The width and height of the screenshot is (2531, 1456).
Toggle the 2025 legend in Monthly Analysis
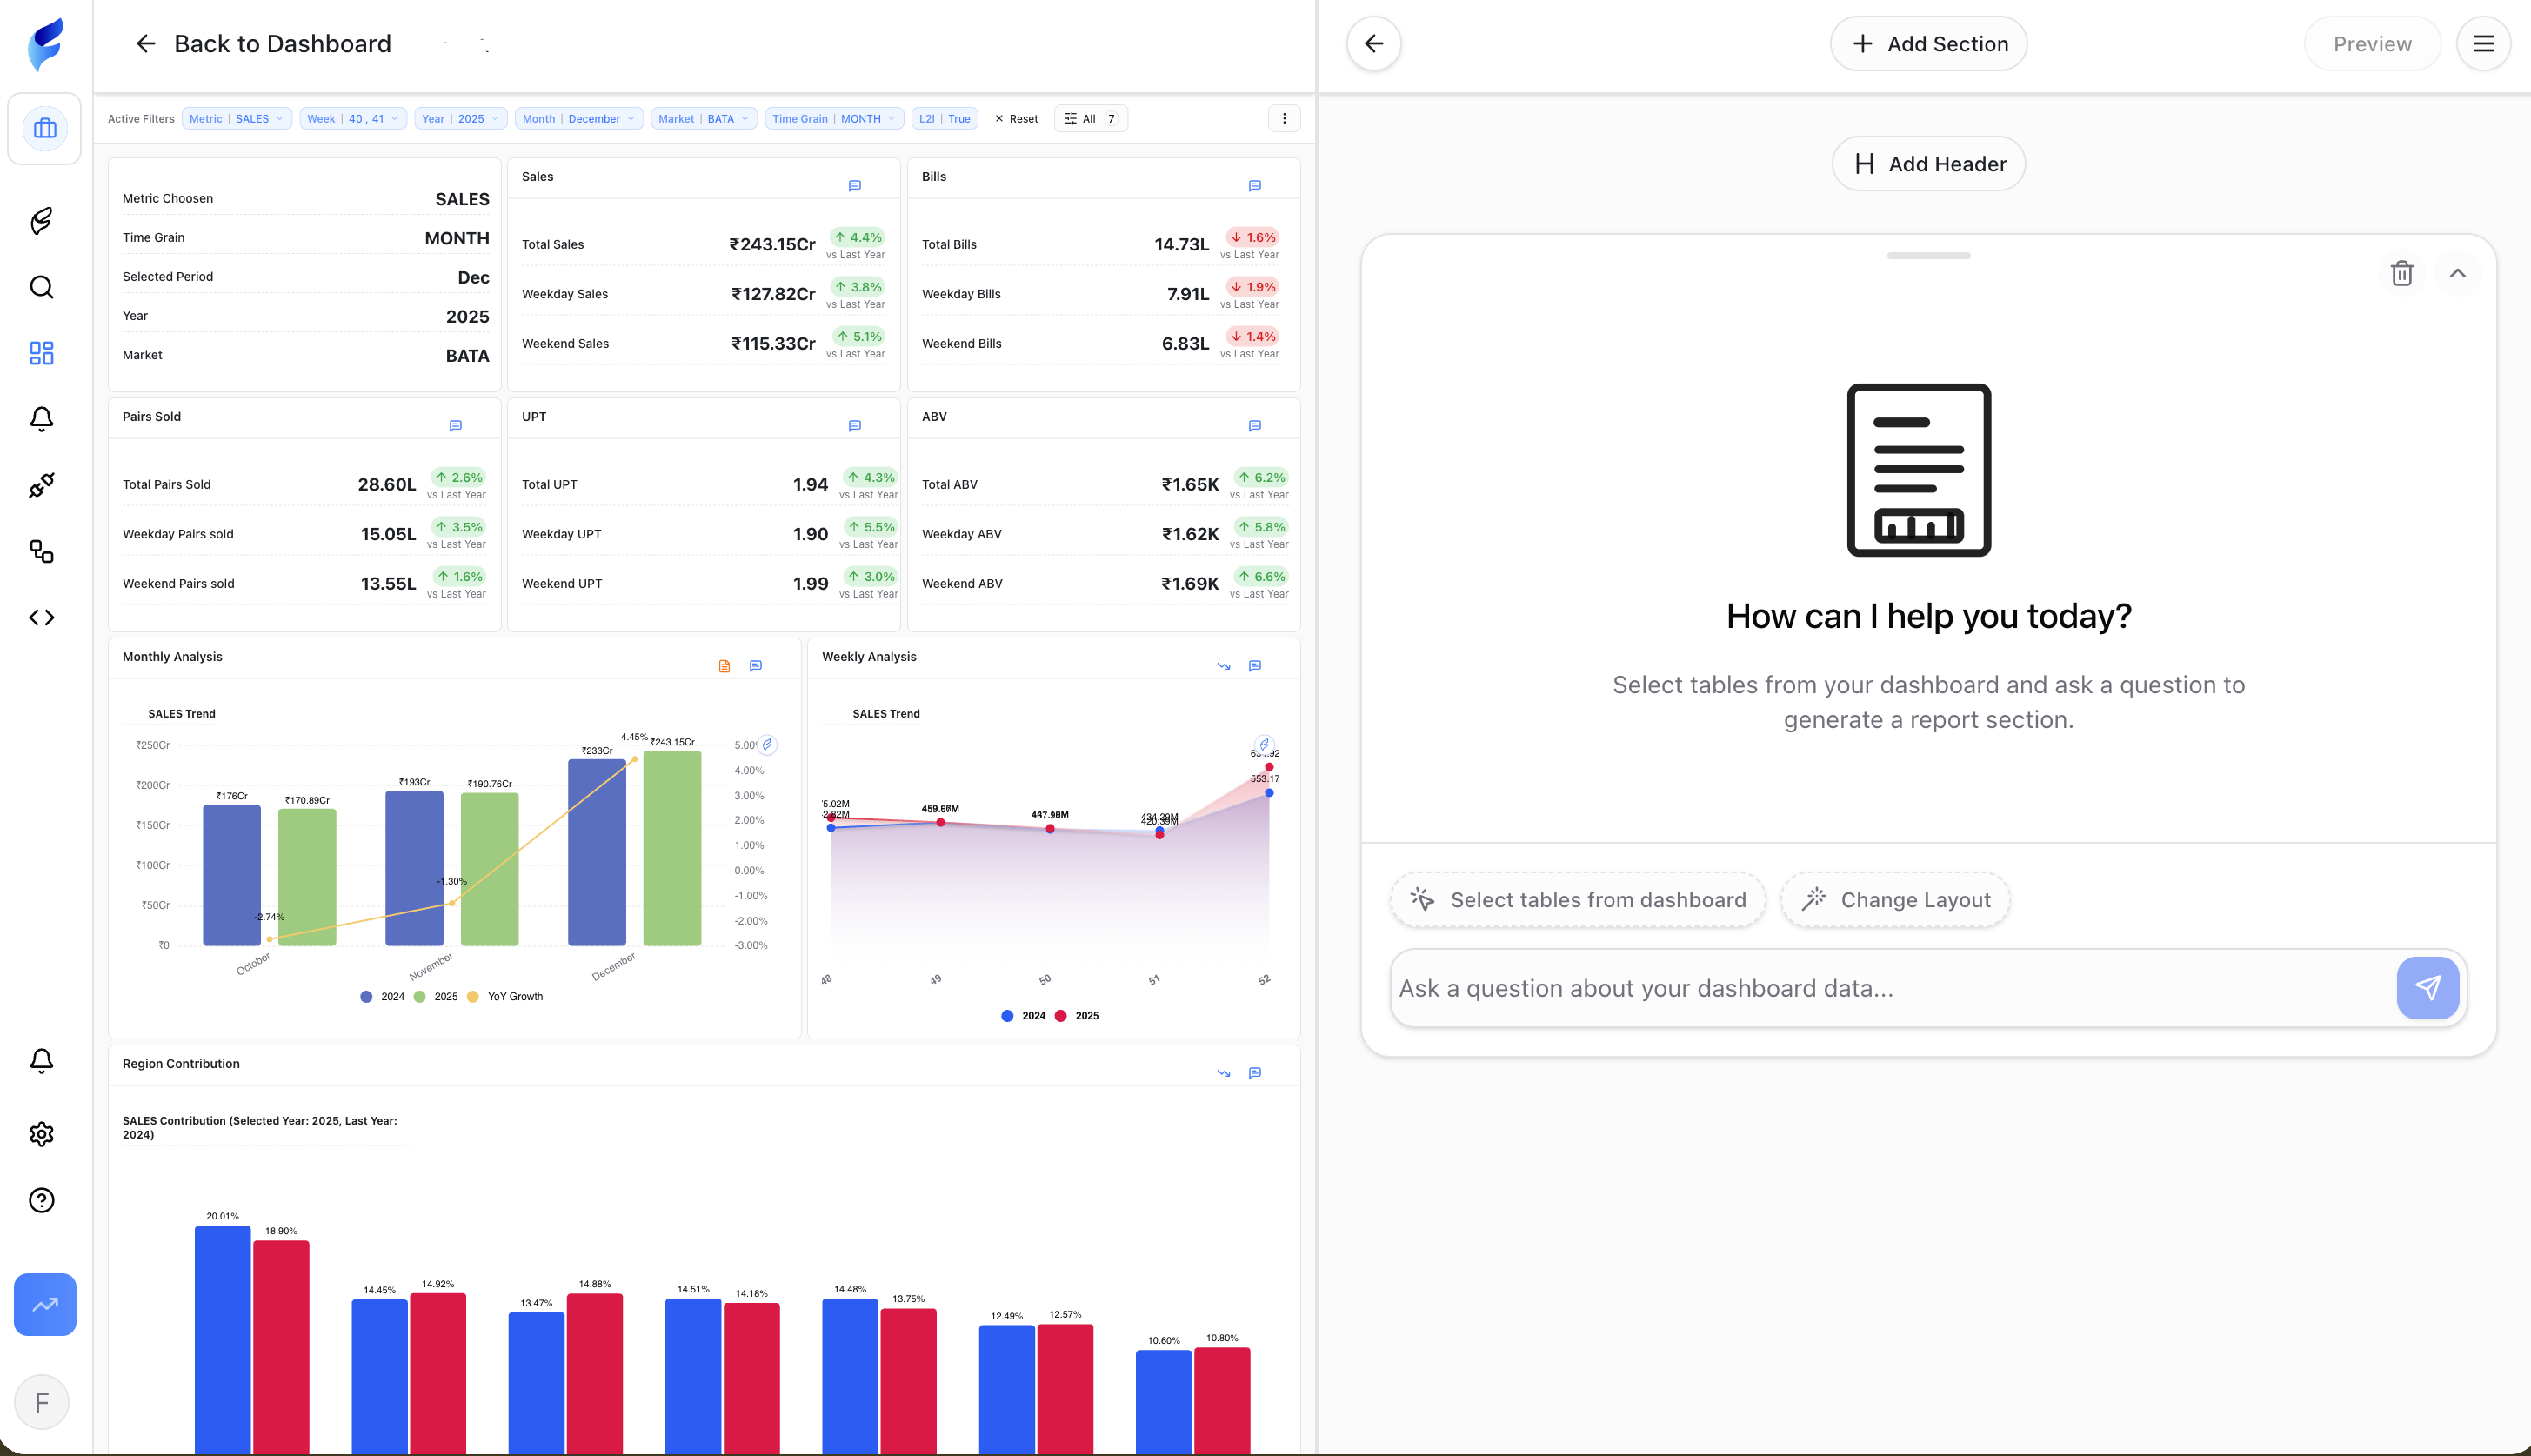point(436,997)
